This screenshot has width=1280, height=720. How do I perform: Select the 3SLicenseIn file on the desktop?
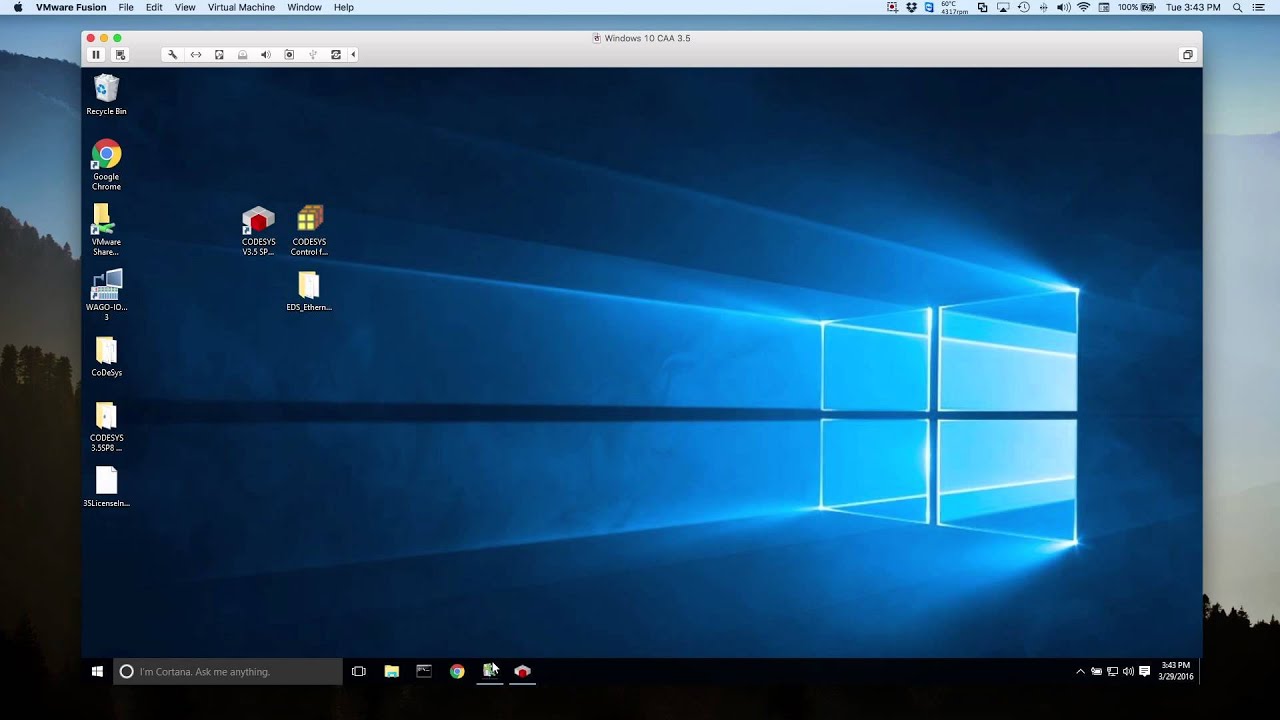coord(106,487)
